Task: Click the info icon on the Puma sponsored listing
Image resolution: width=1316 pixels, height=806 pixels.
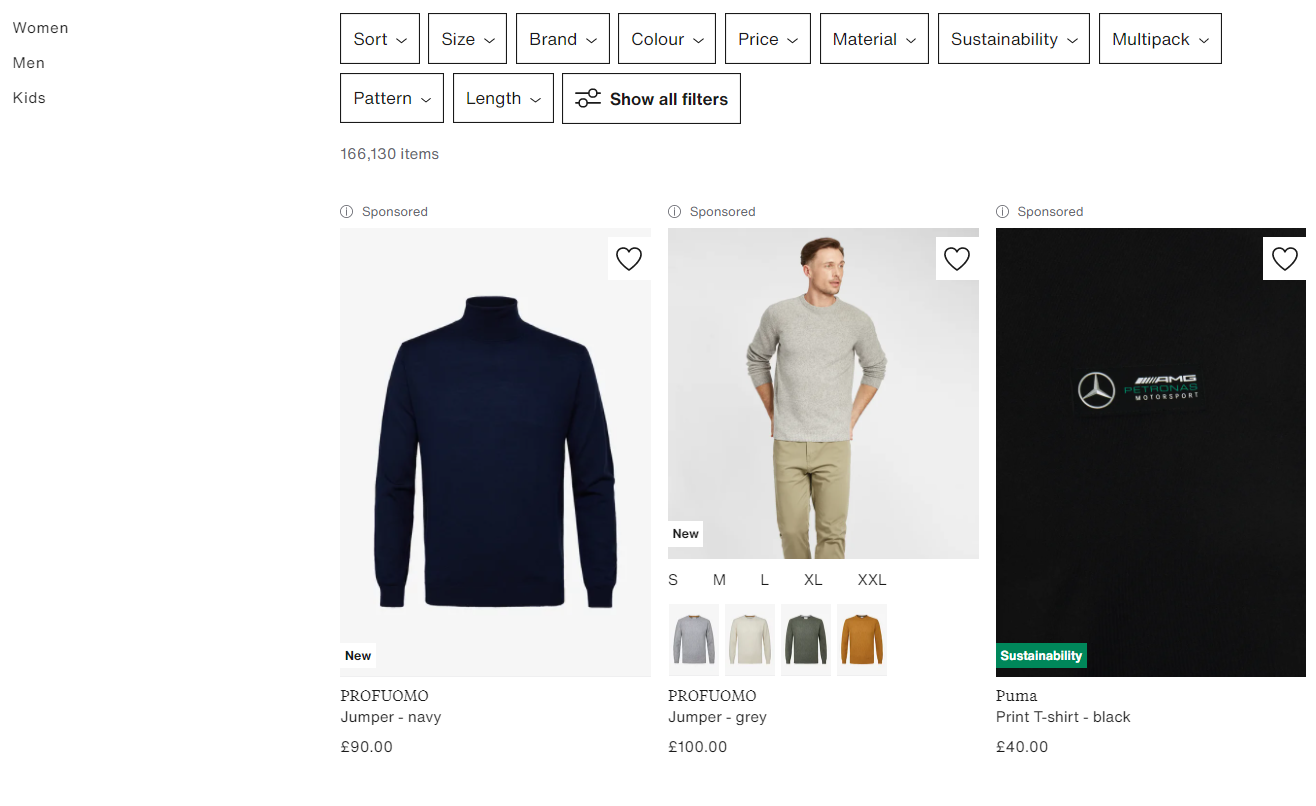Action: (1001, 211)
